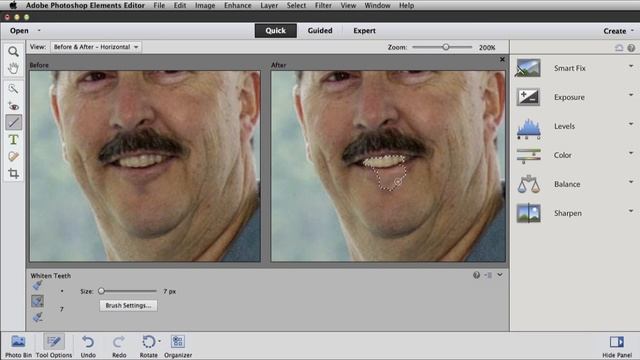Select the Zoom tool in toolbox
The height and width of the screenshot is (360, 640).
pyautogui.click(x=13, y=52)
